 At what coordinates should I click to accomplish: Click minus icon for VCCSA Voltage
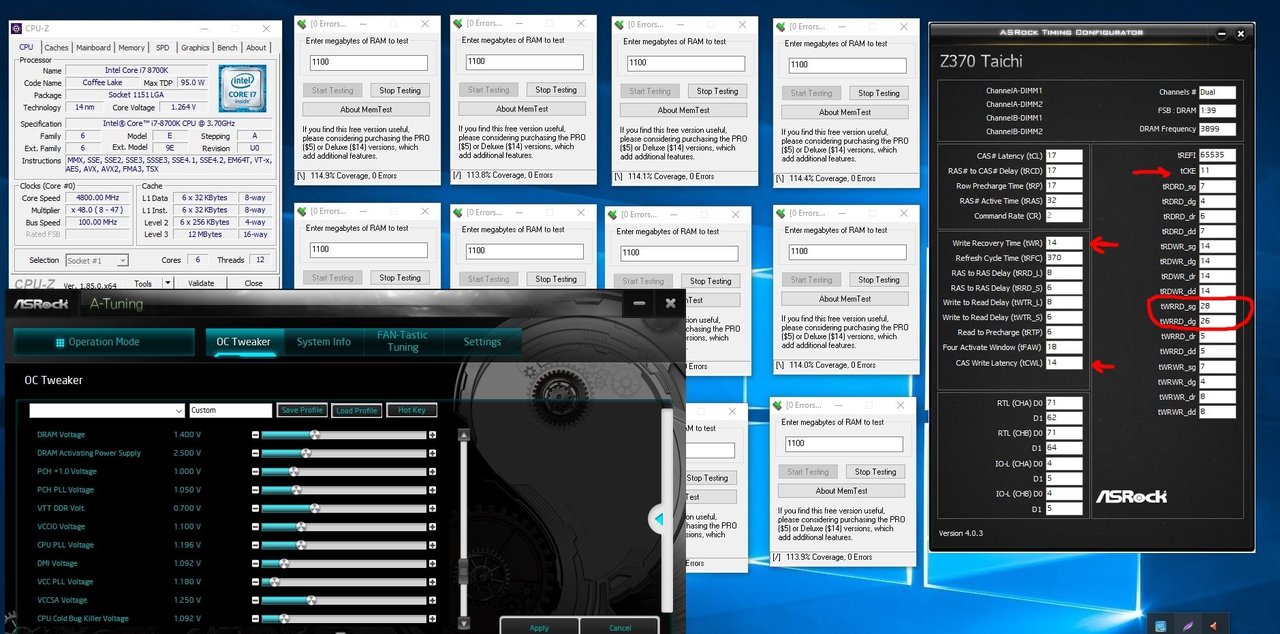click(x=255, y=600)
